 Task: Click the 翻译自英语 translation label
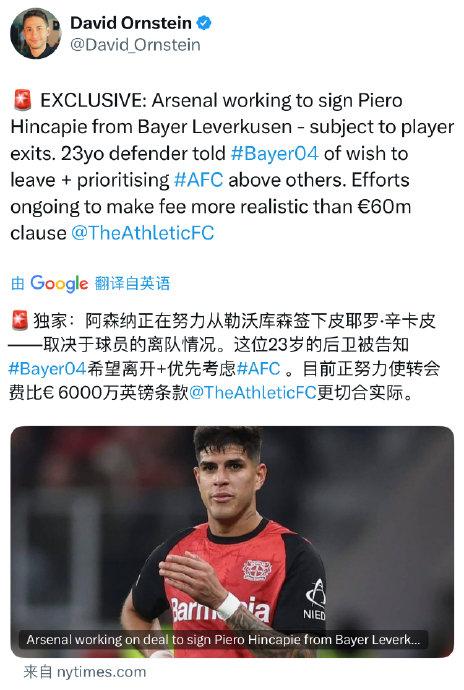pyautogui.click(x=132, y=283)
